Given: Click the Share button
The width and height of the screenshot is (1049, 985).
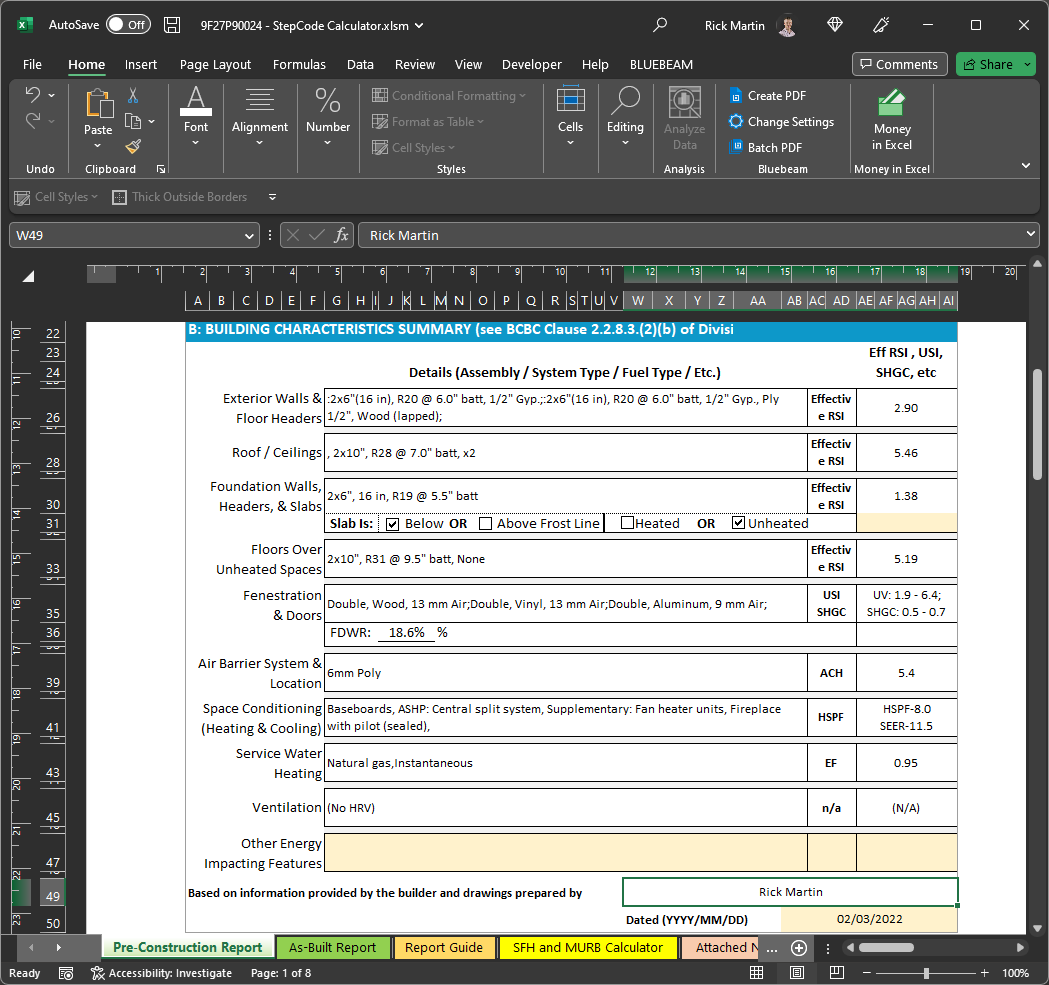Looking at the screenshot, I should [987, 64].
